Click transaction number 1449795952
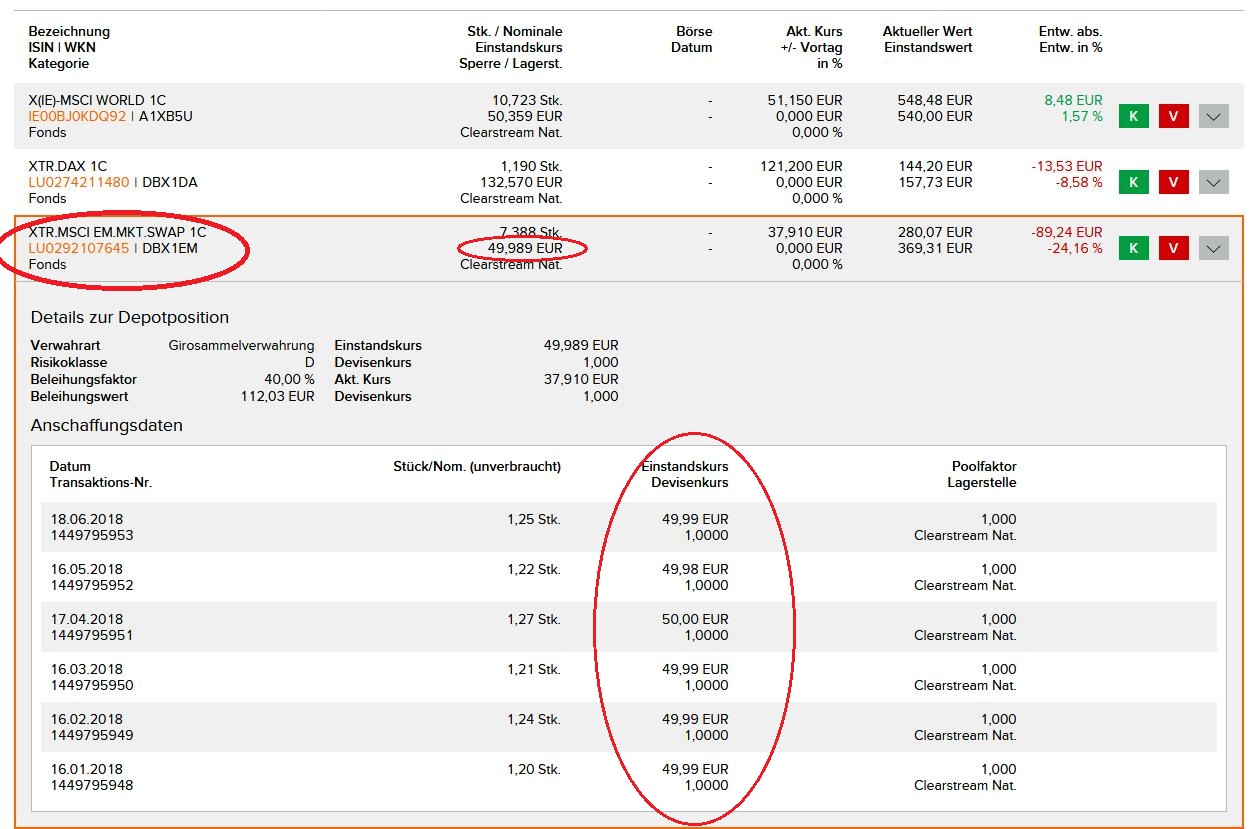The height and width of the screenshot is (829, 1257). pyautogui.click(x=91, y=586)
